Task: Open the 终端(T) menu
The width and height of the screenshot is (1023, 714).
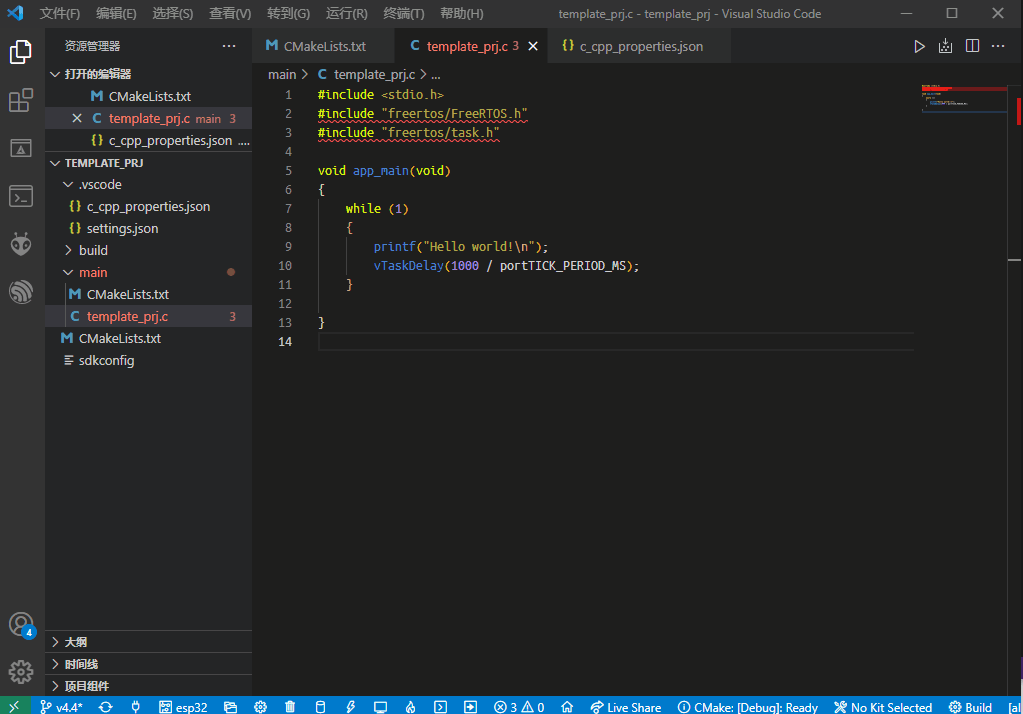Action: coord(403,13)
